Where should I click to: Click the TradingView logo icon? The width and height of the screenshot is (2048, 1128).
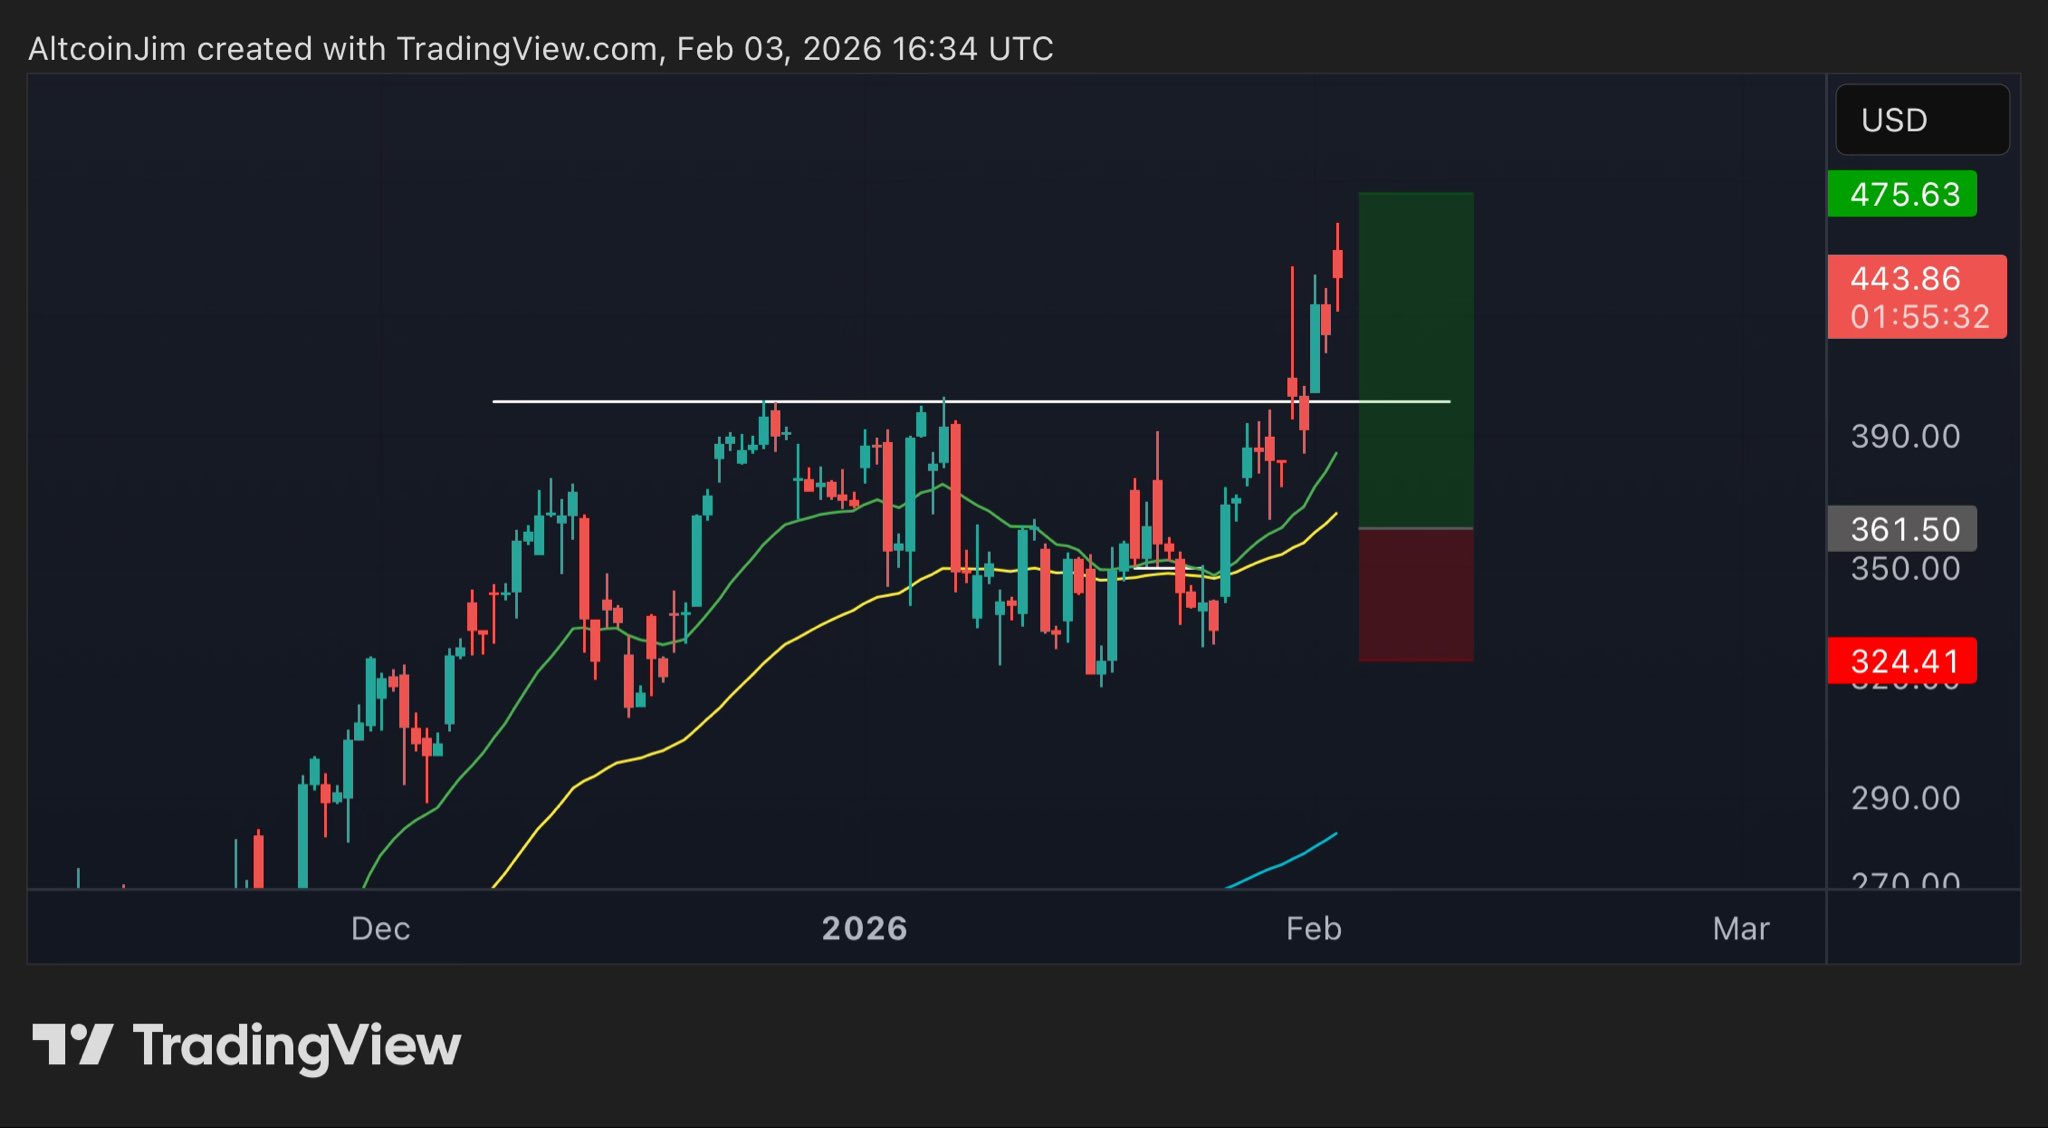tap(72, 1045)
